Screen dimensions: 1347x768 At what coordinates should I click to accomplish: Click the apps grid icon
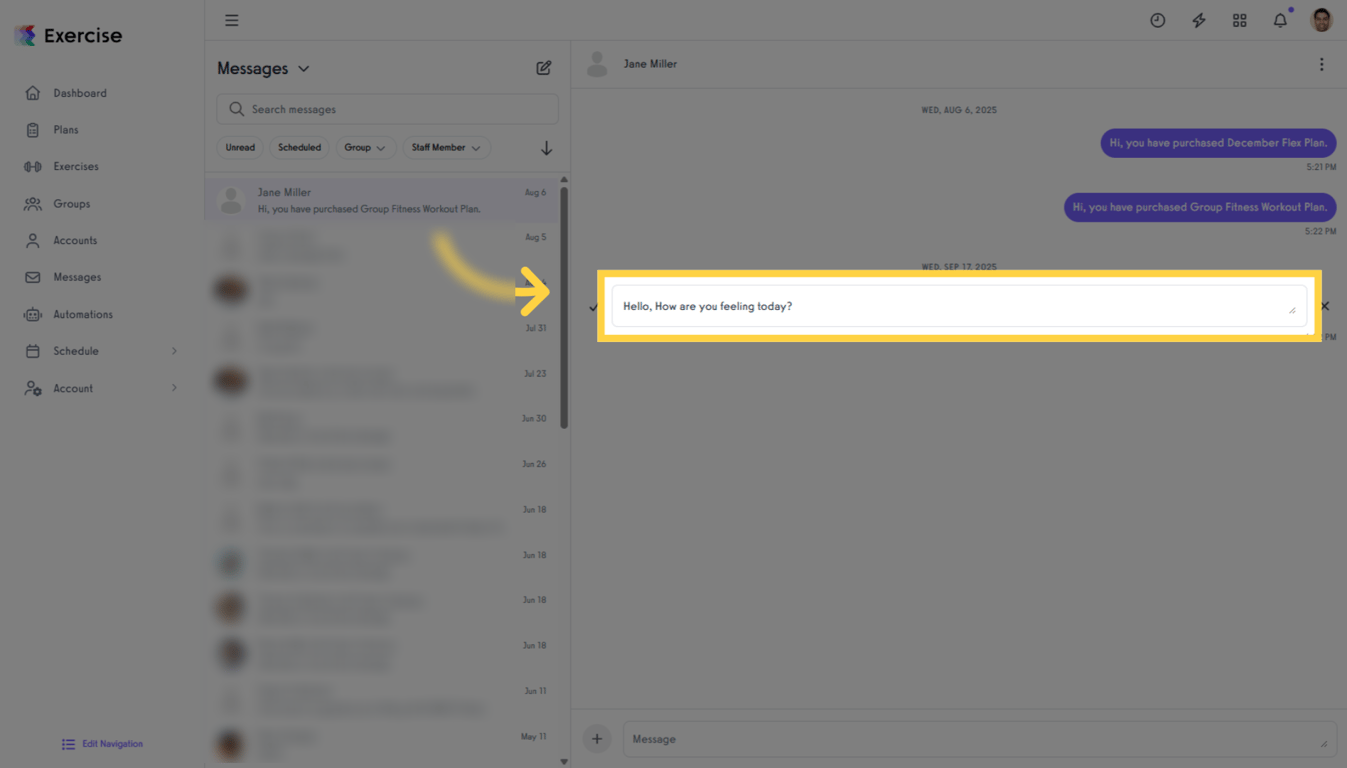[1239, 19]
